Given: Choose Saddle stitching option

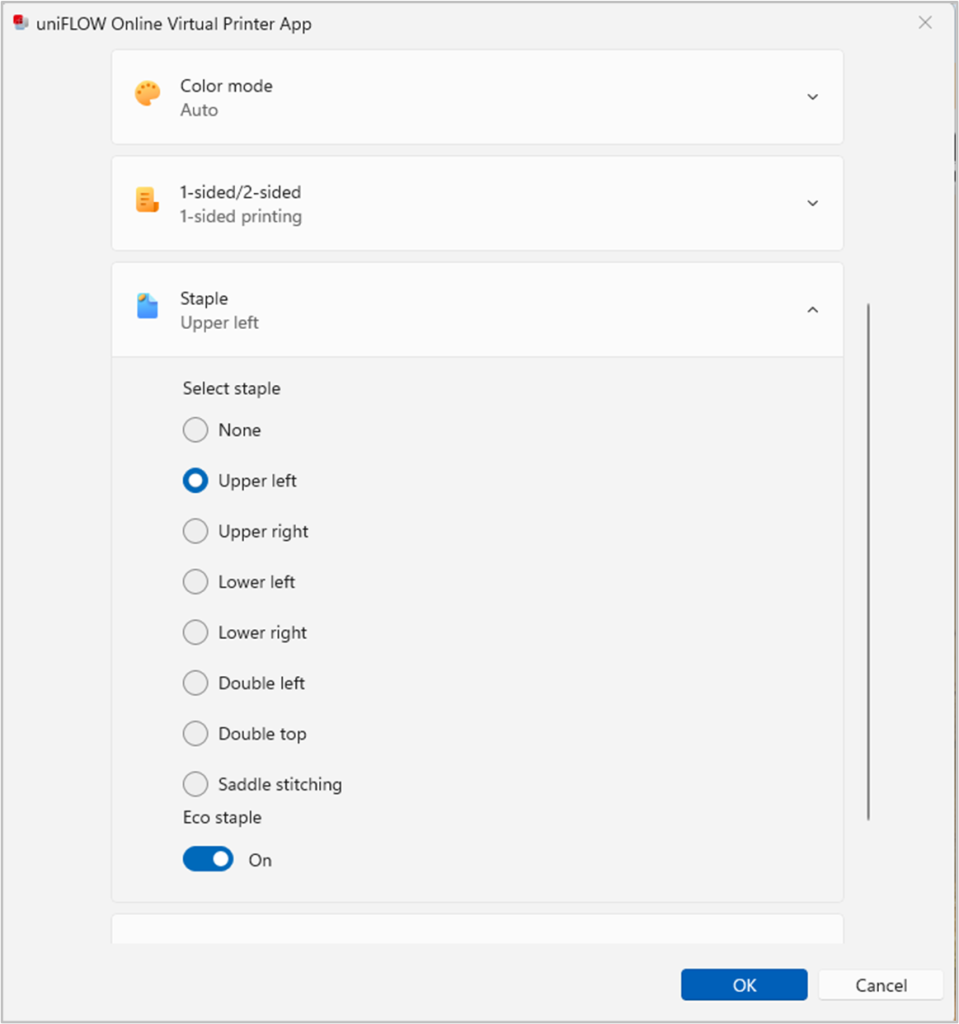Looking at the screenshot, I should [x=195, y=784].
